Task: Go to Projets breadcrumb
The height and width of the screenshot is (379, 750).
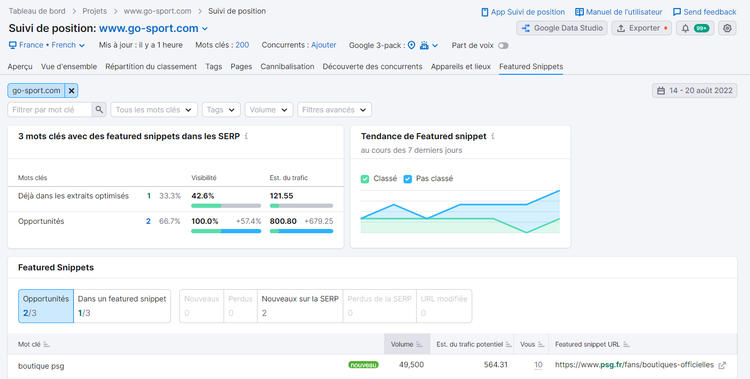Action: click(95, 11)
